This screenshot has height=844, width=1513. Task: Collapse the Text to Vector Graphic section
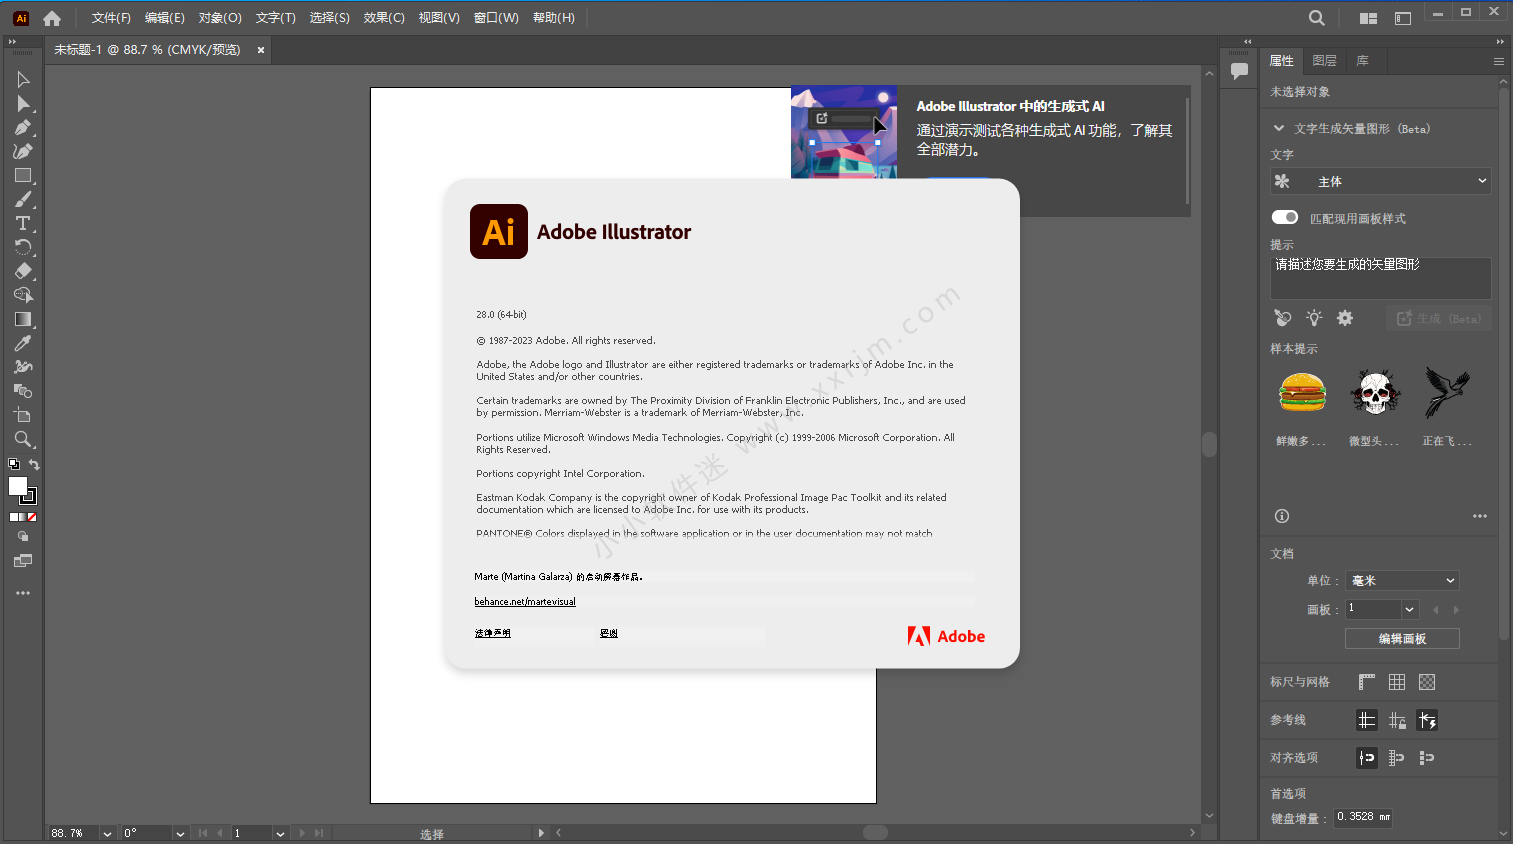point(1278,128)
